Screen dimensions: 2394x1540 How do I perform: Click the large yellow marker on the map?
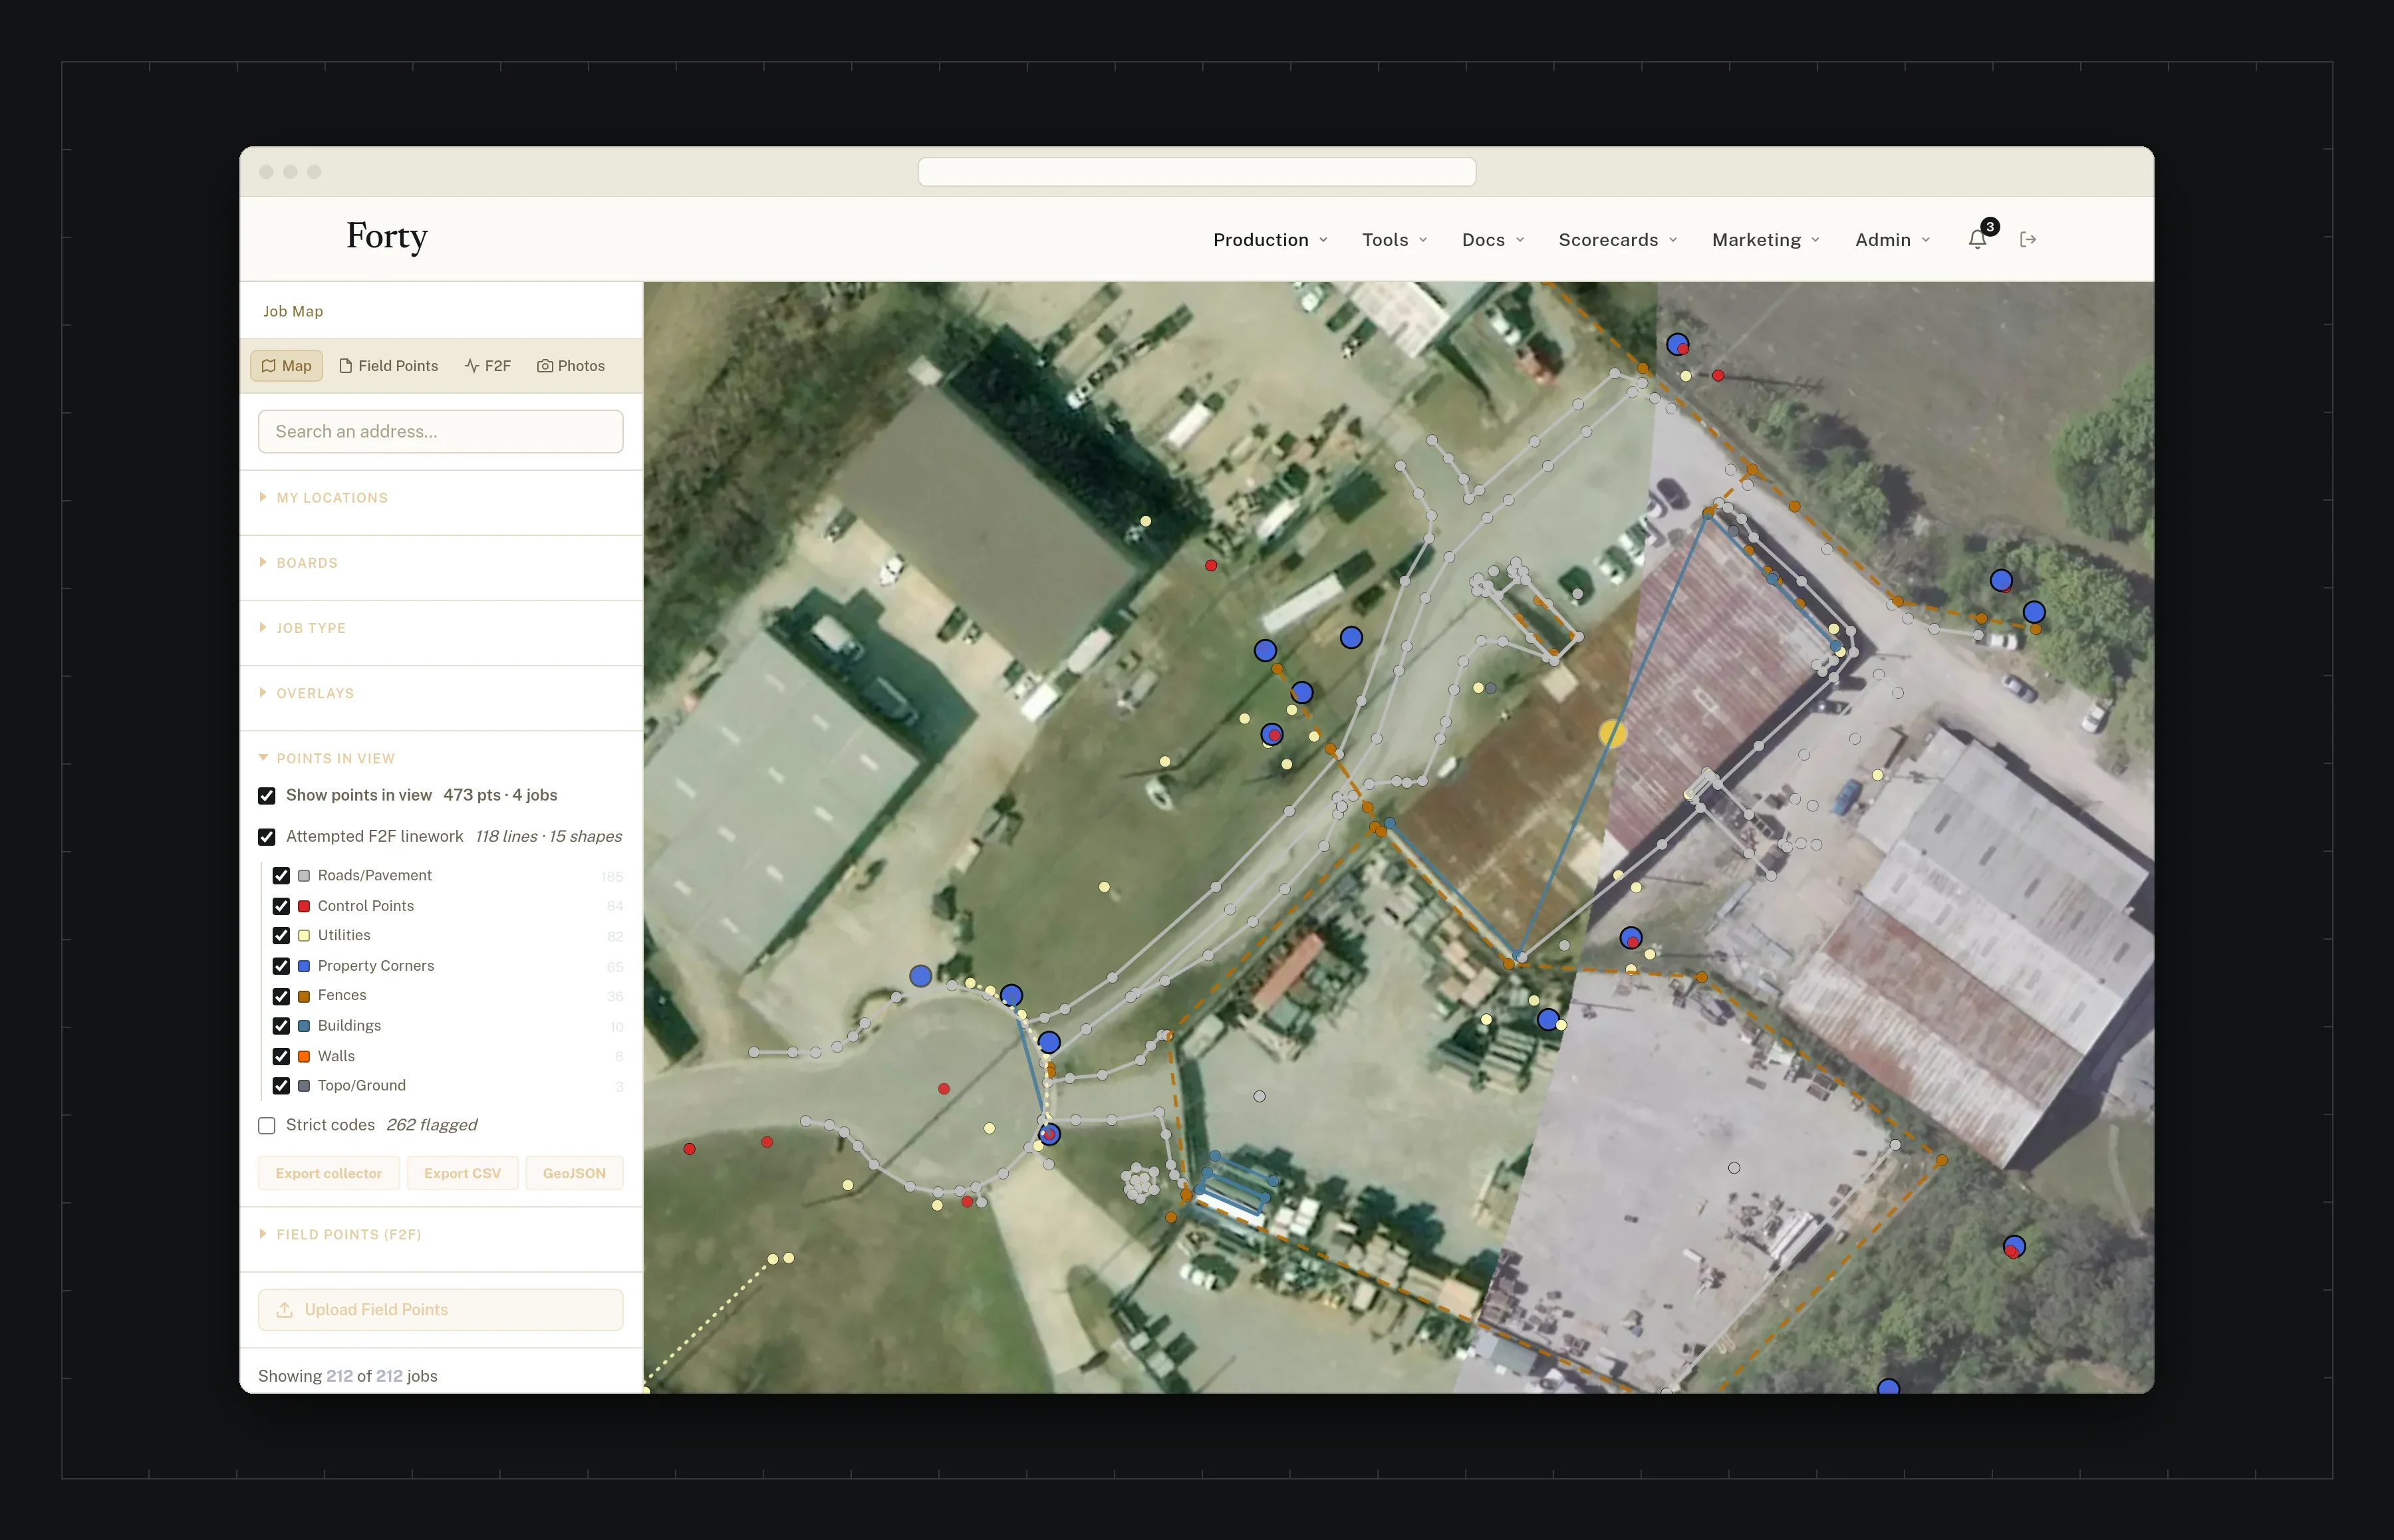coord(1612,733)
